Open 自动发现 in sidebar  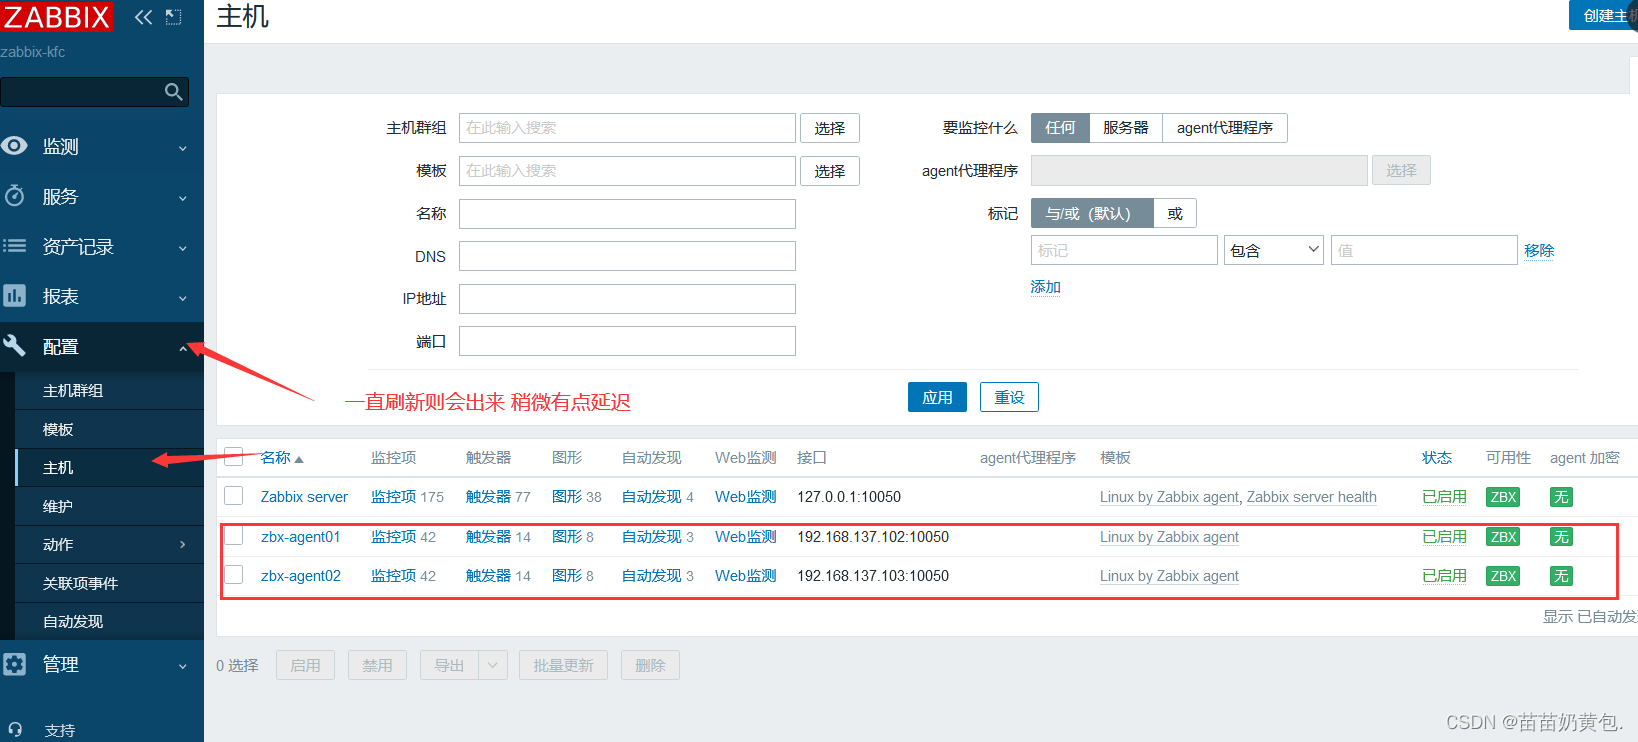(110, 622)
